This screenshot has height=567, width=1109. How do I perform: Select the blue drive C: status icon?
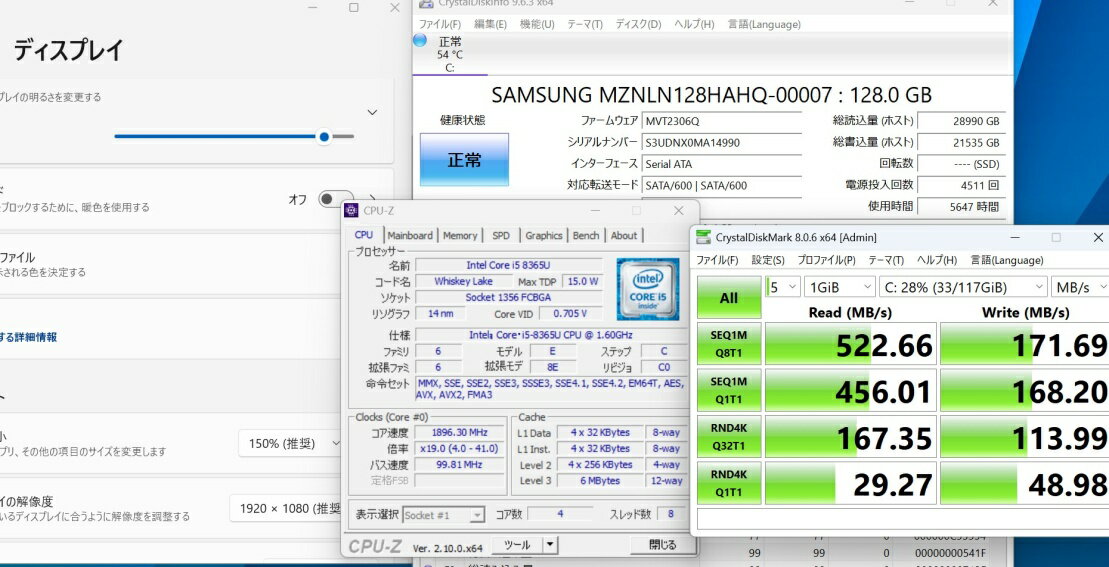pos(420,41)
